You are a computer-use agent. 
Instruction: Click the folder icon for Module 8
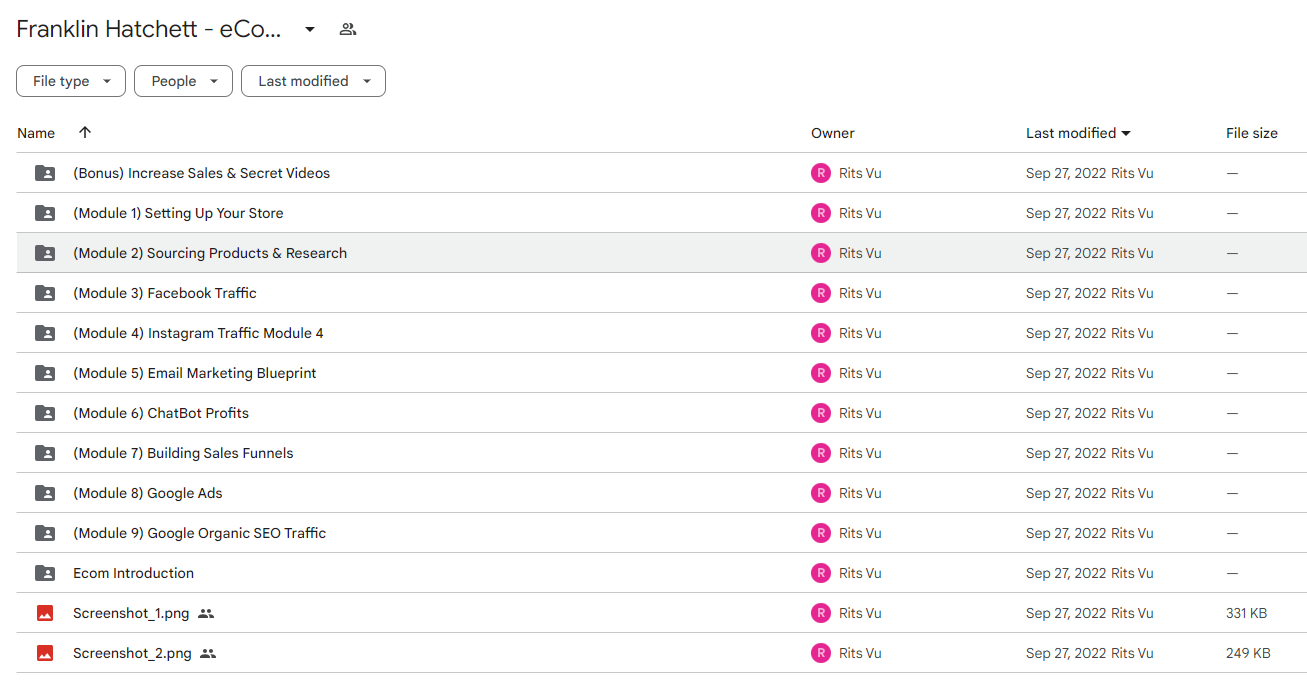pyautogui.click(x=45, y=493)
